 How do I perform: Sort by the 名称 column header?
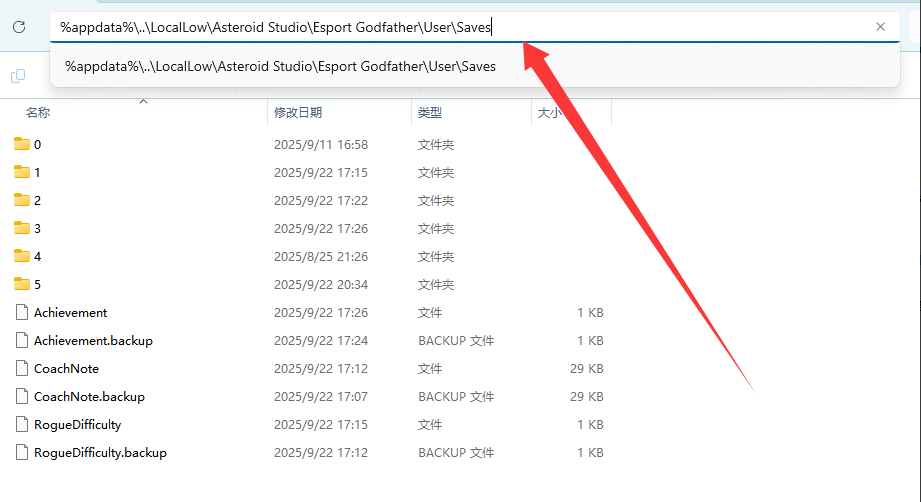pyautogui.click(x=38, y=113)
